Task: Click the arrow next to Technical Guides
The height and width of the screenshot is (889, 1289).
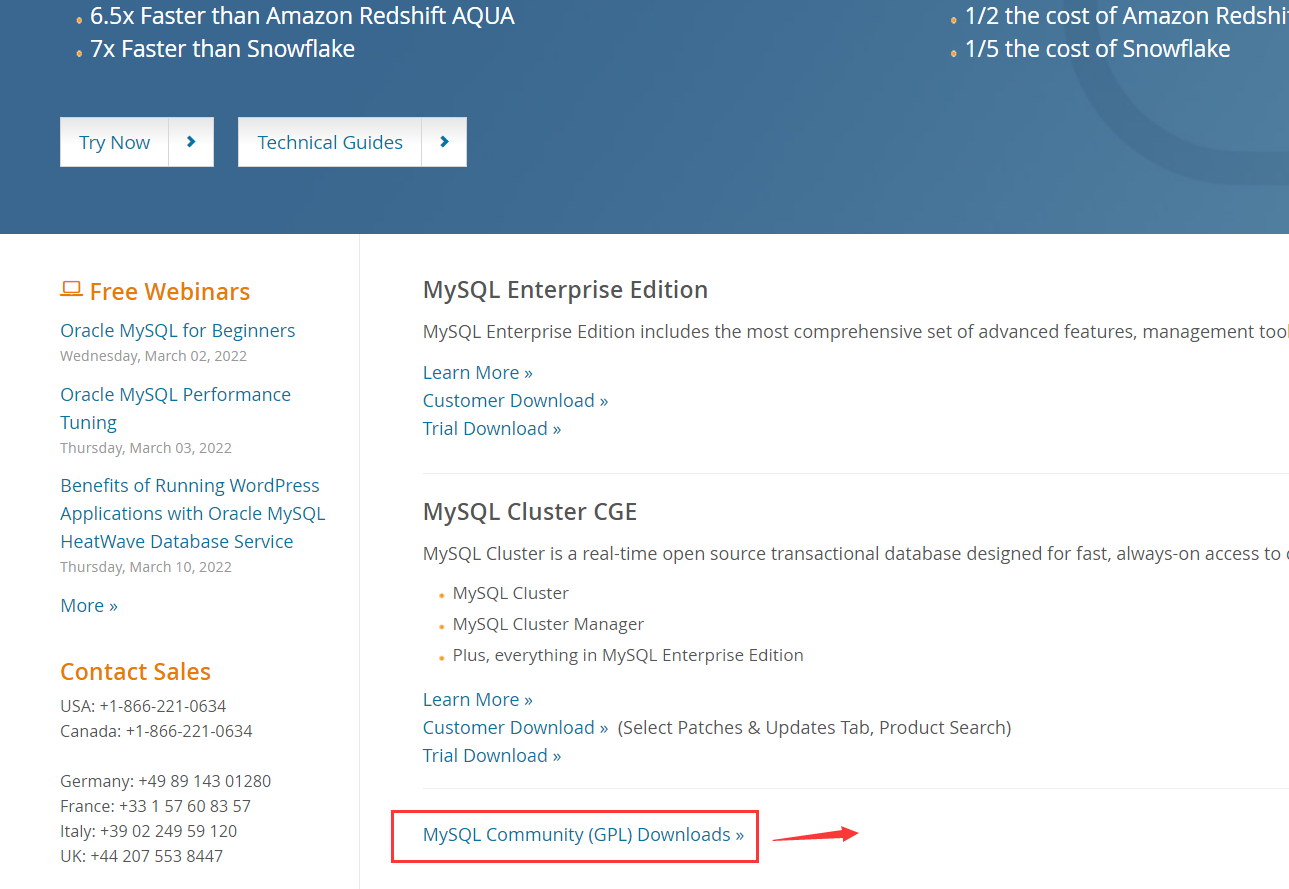Action: [444, 142]
